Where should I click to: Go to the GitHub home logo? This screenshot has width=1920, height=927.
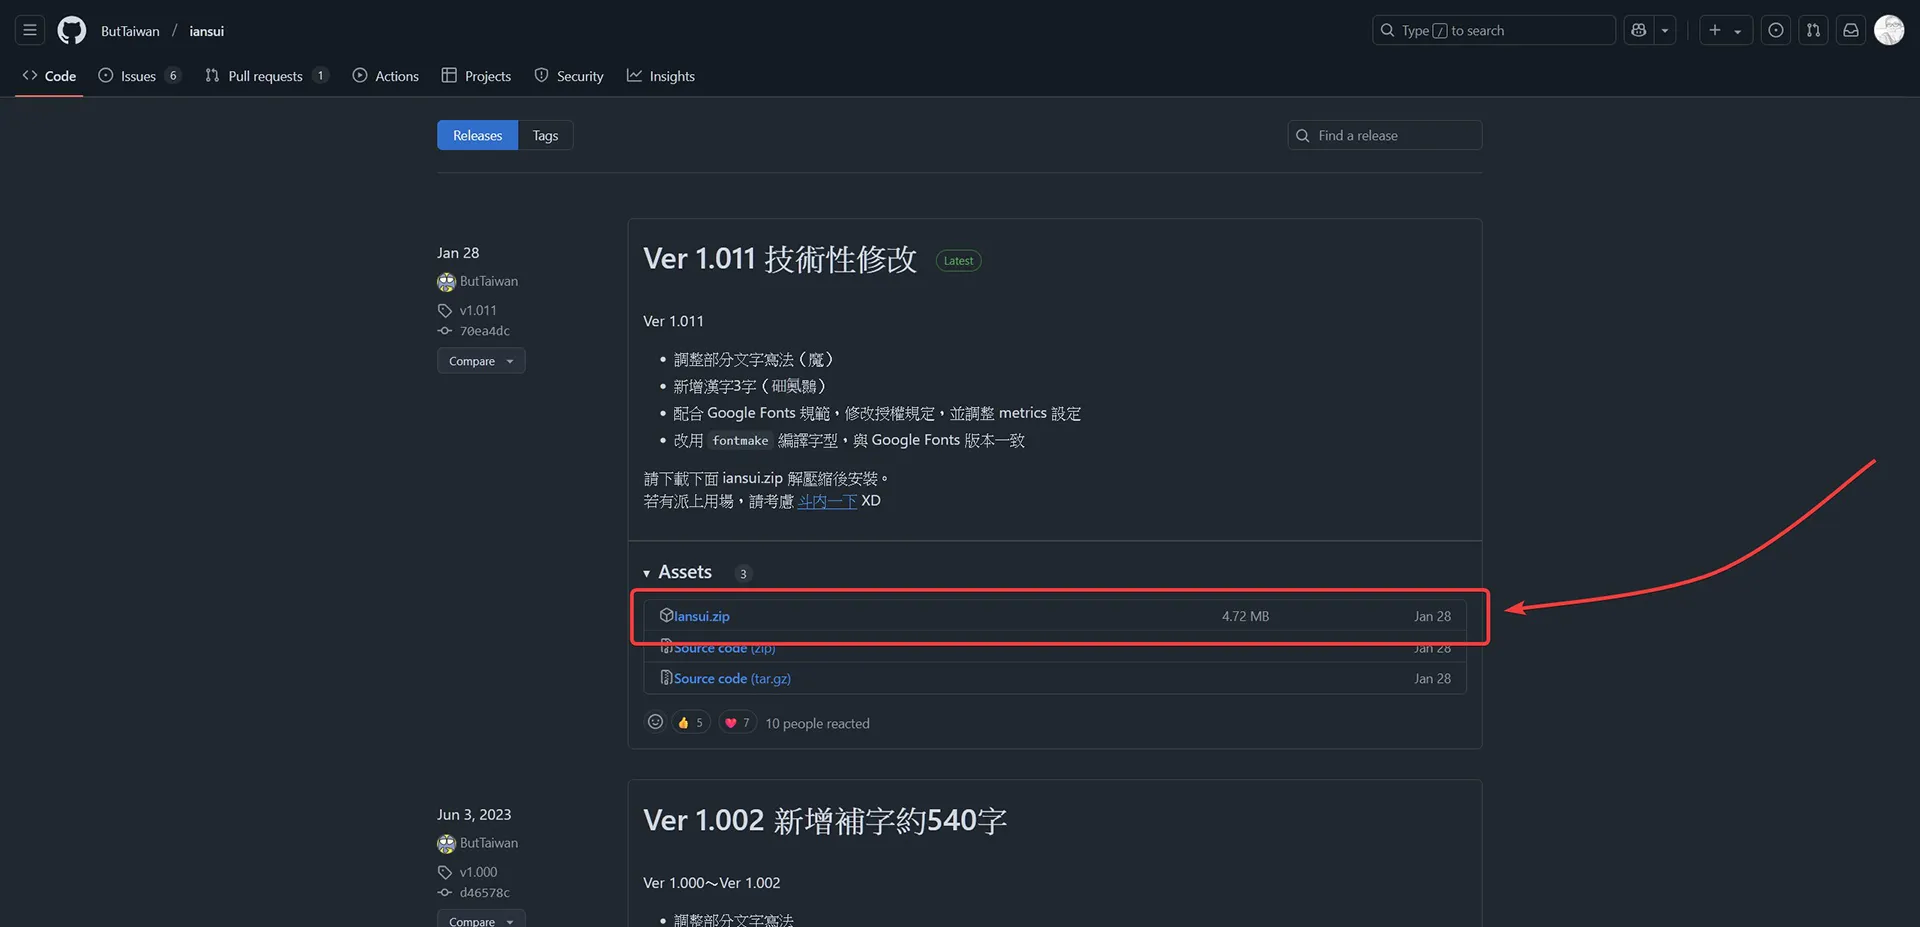pos(72,30)
